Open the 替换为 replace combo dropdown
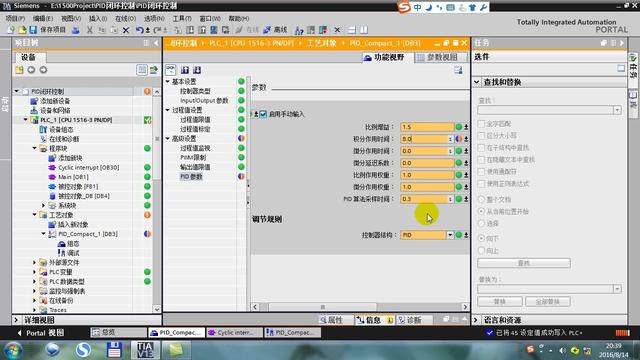The width and height of the screenshot is (640, 360). [x=617, y=289]
